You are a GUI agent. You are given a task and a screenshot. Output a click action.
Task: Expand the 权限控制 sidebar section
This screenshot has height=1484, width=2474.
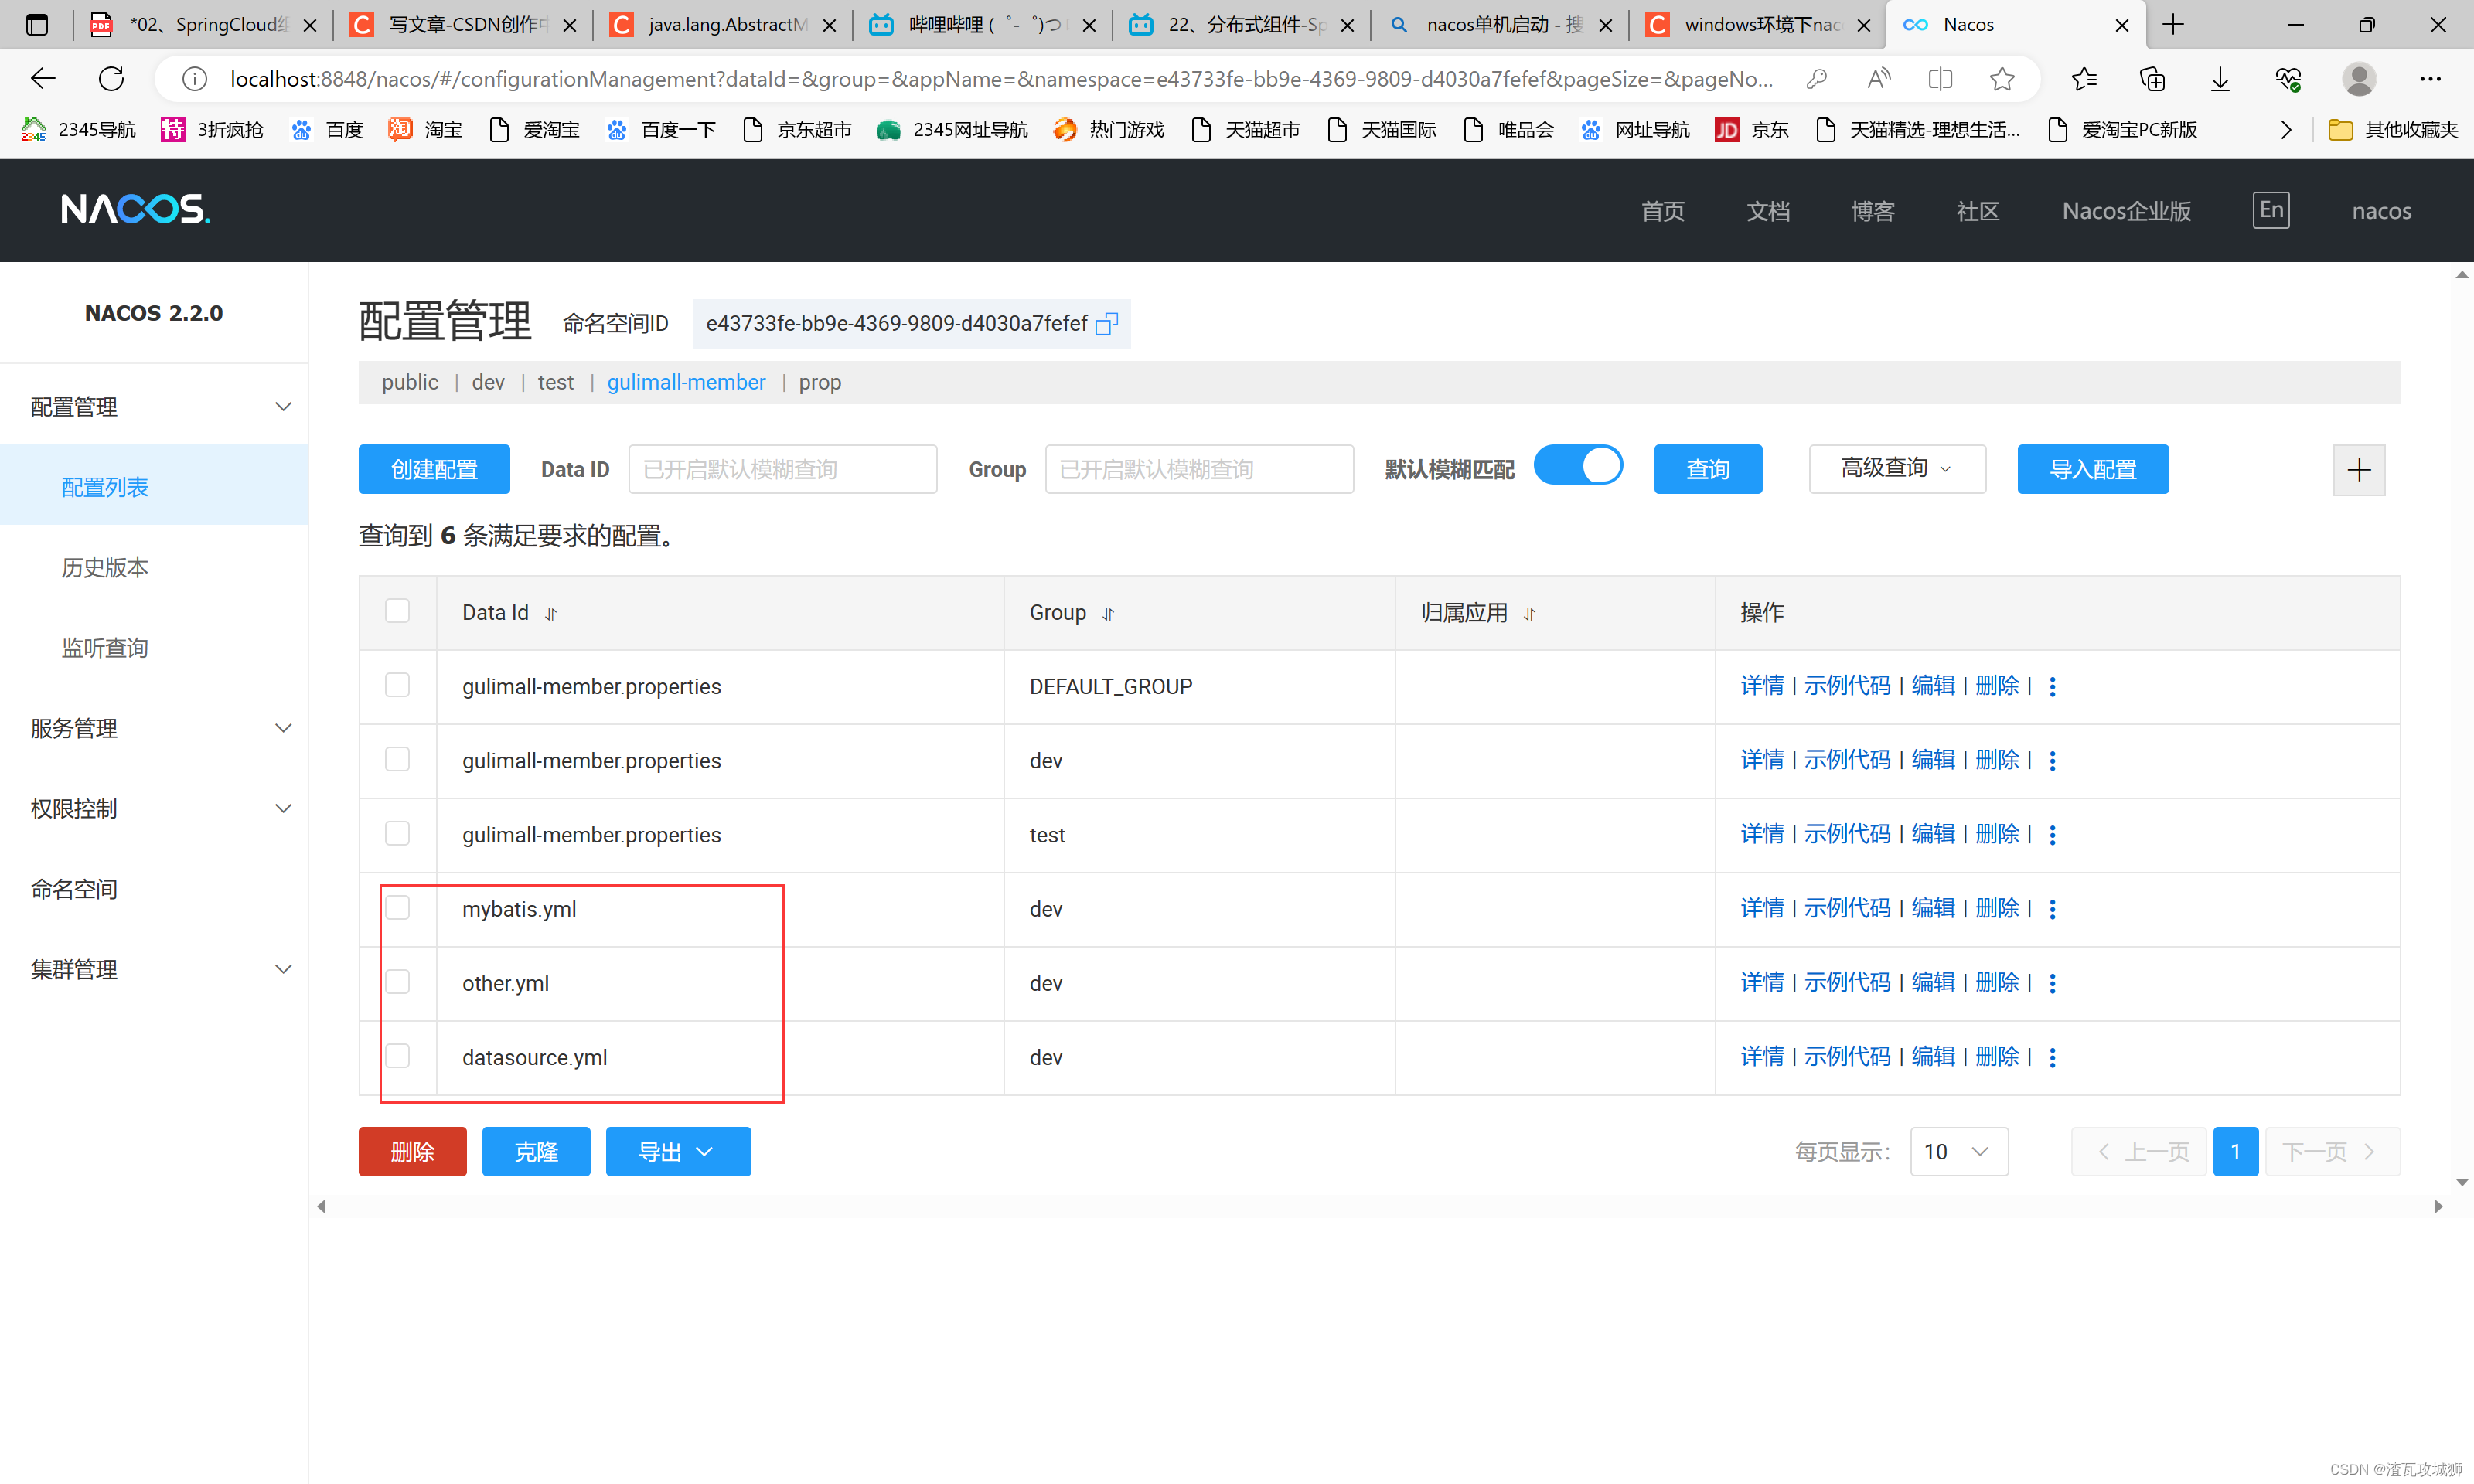(x=154, y=808)
